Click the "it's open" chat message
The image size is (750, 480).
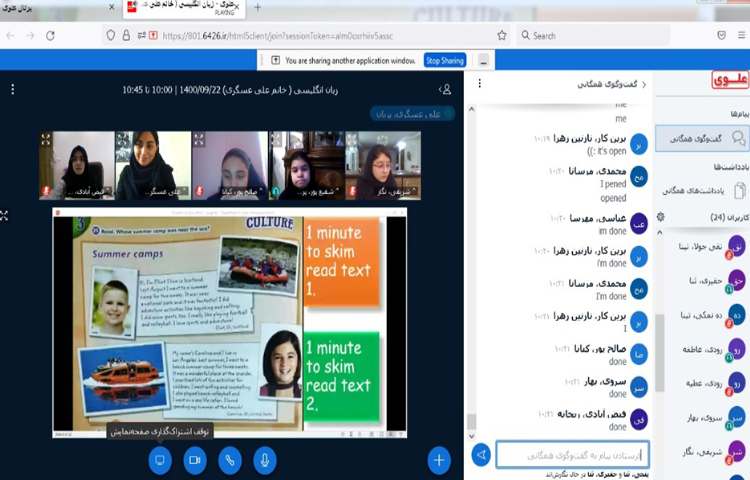pyautogui.click(x=607, y=151)
